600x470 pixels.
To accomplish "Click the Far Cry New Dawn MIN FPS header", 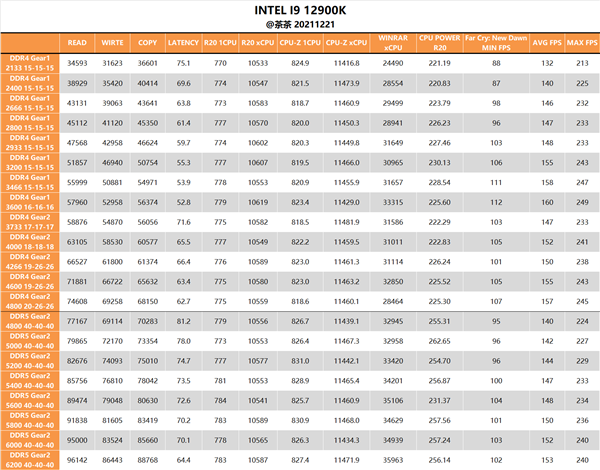I will pyautogui.click(x=496, y=43).
